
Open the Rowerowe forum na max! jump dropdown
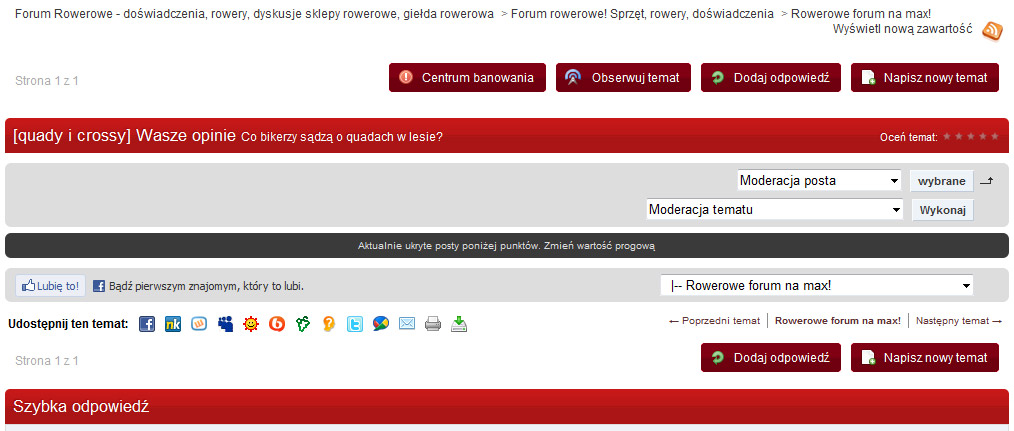click(x=816, y=286)
